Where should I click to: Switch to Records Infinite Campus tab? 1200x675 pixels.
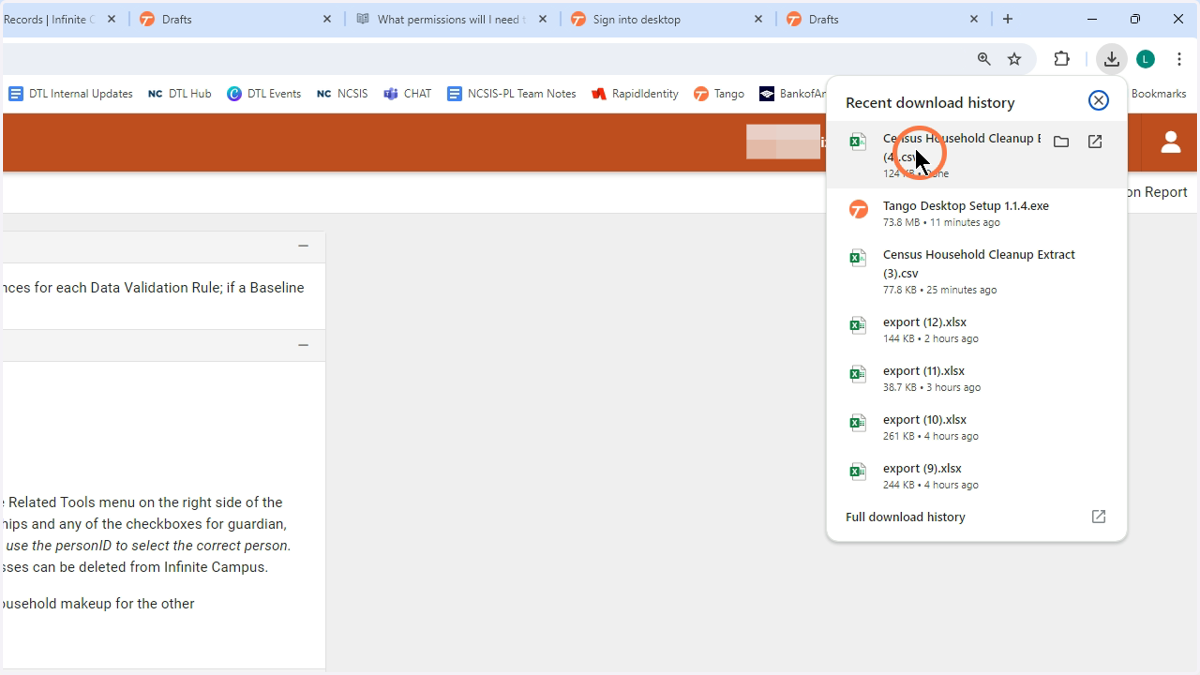tap(62, 19)
